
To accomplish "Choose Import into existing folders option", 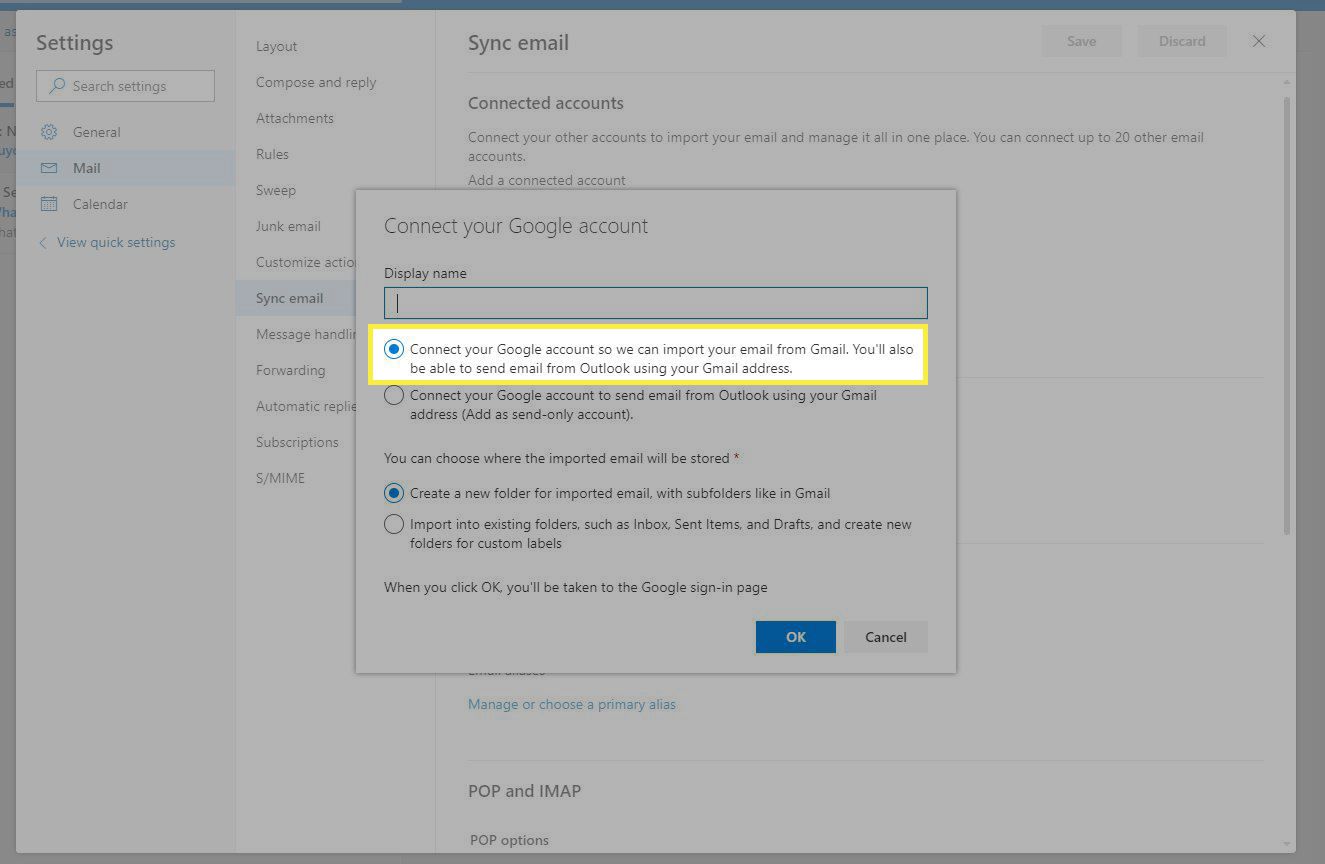I will click(x=394, y=524).
